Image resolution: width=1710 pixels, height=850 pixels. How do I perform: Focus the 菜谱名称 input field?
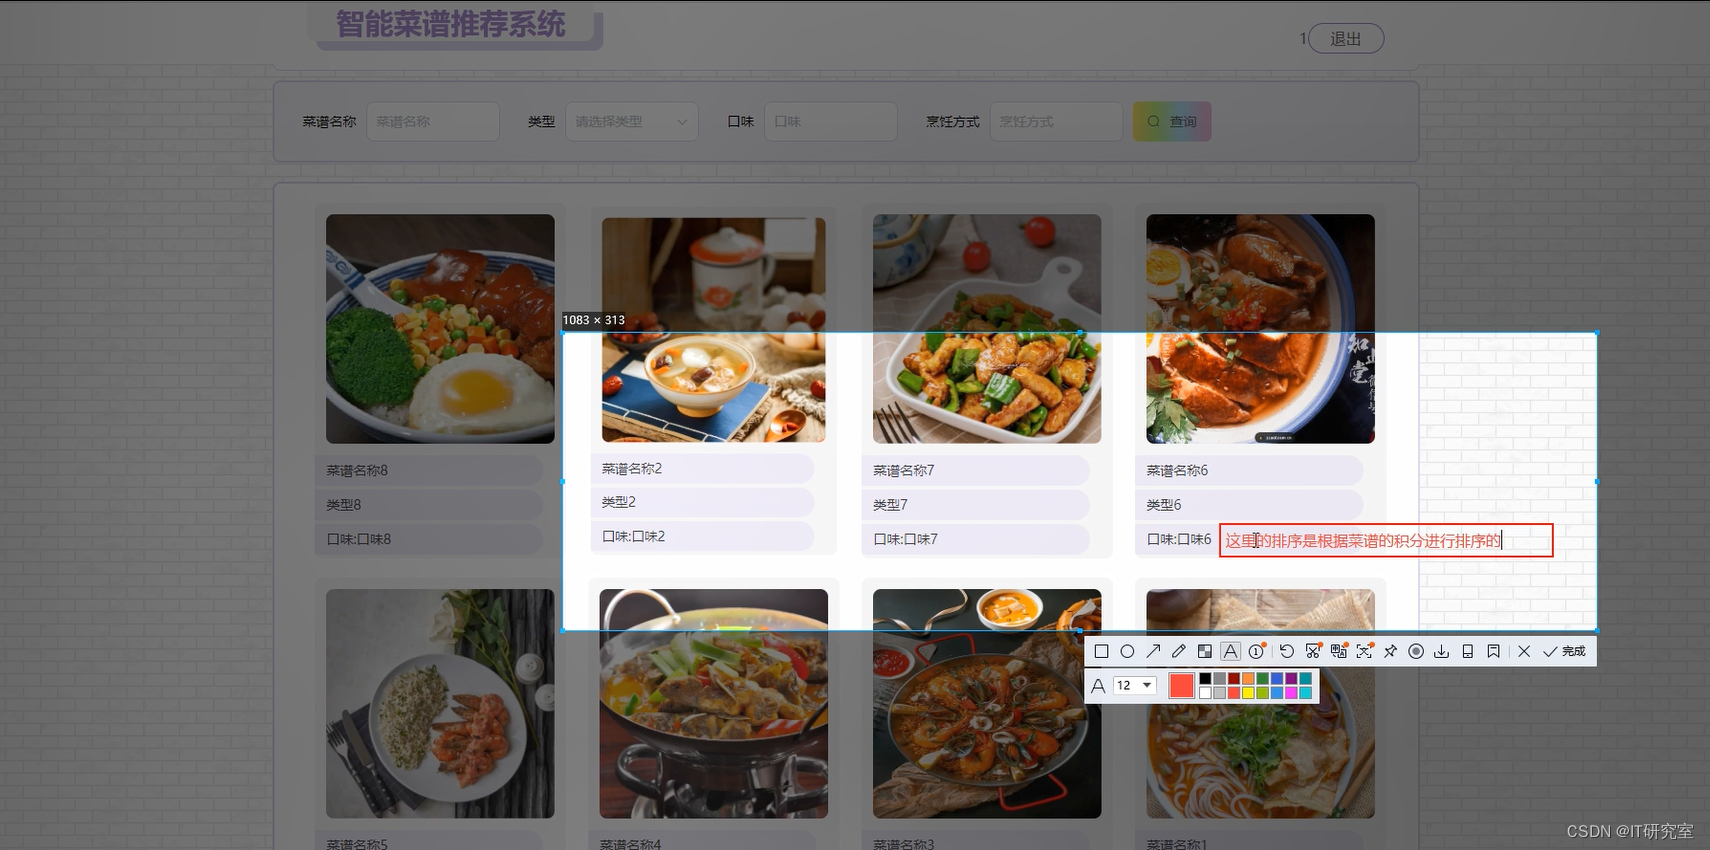coord(433,121)
